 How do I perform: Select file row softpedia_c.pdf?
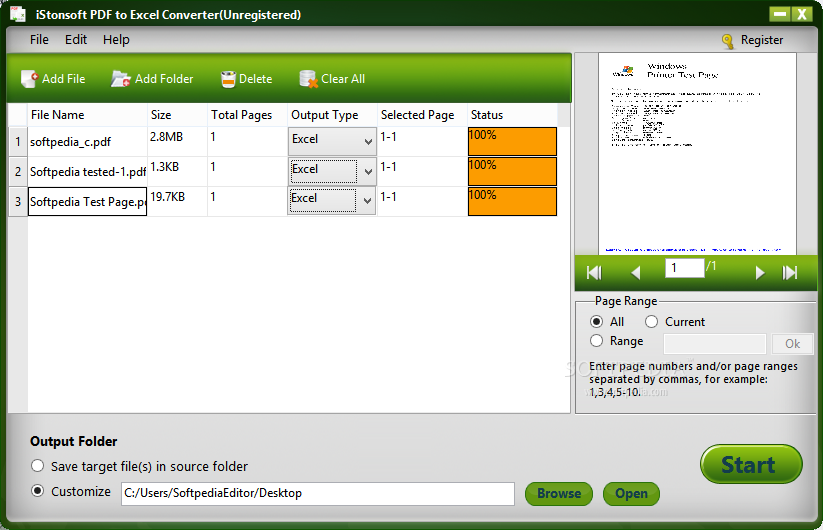coord(87,142)
